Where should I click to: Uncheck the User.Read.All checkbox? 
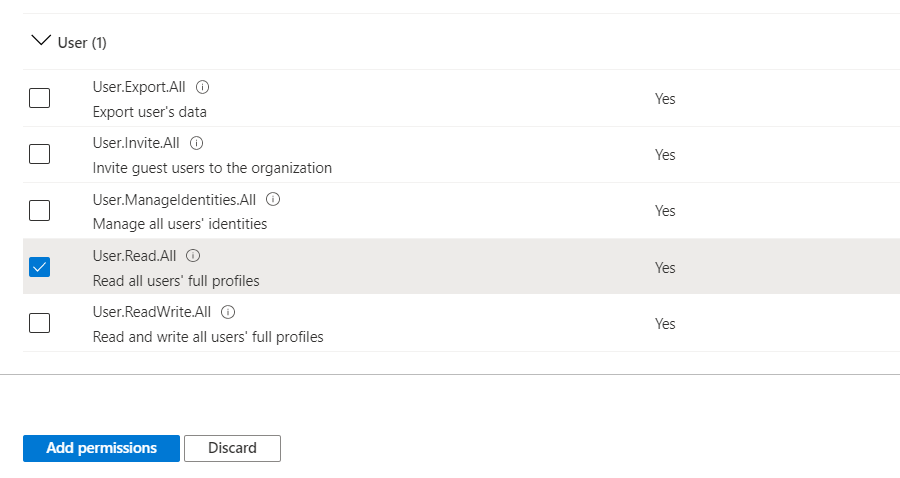coord(40,267)
